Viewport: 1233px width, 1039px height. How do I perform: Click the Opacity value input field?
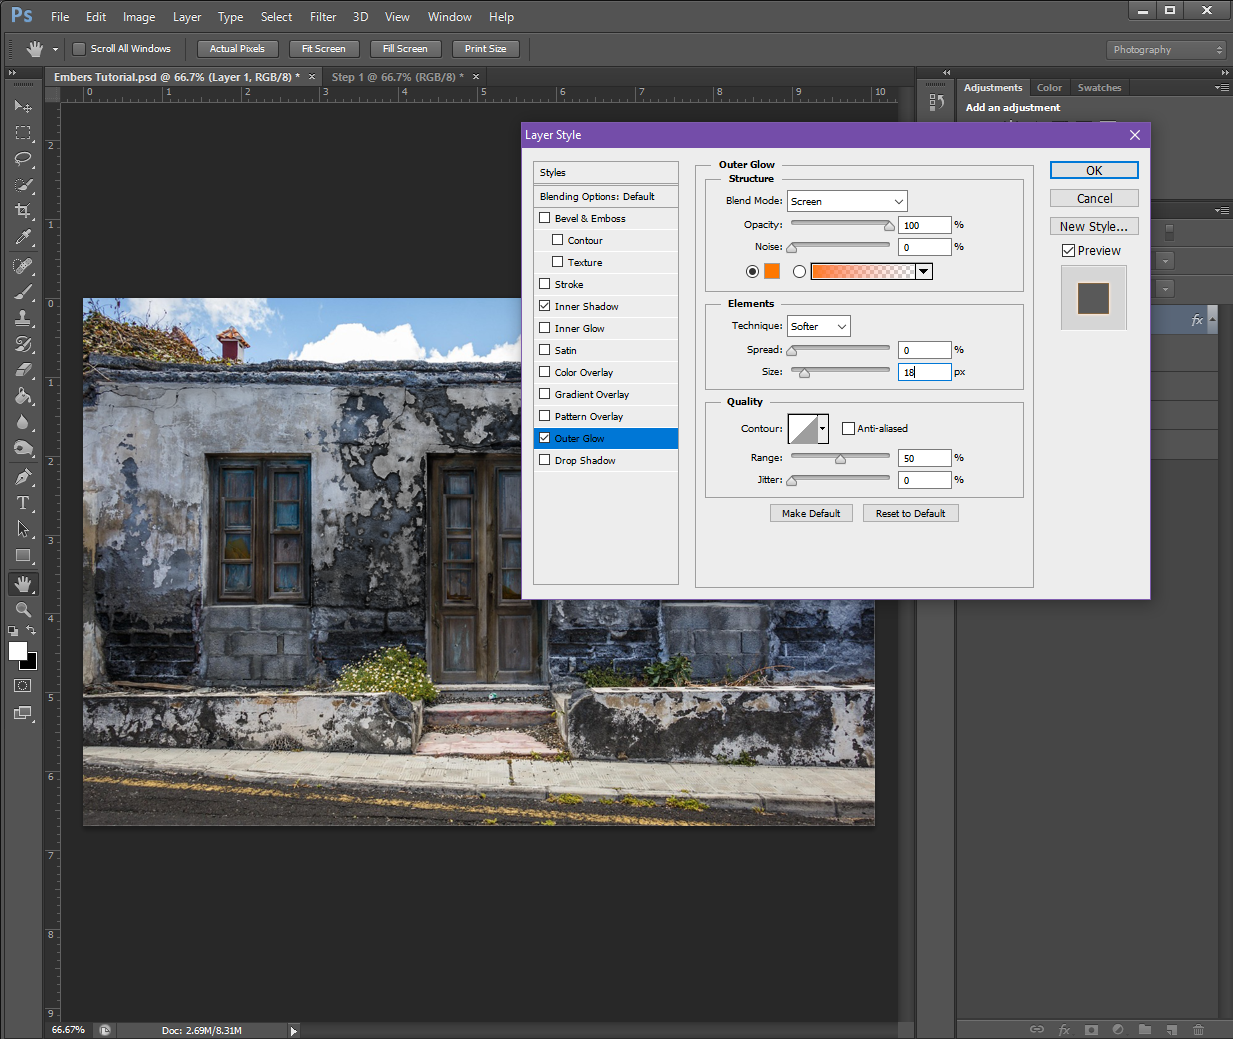click(x=924, y=225)
